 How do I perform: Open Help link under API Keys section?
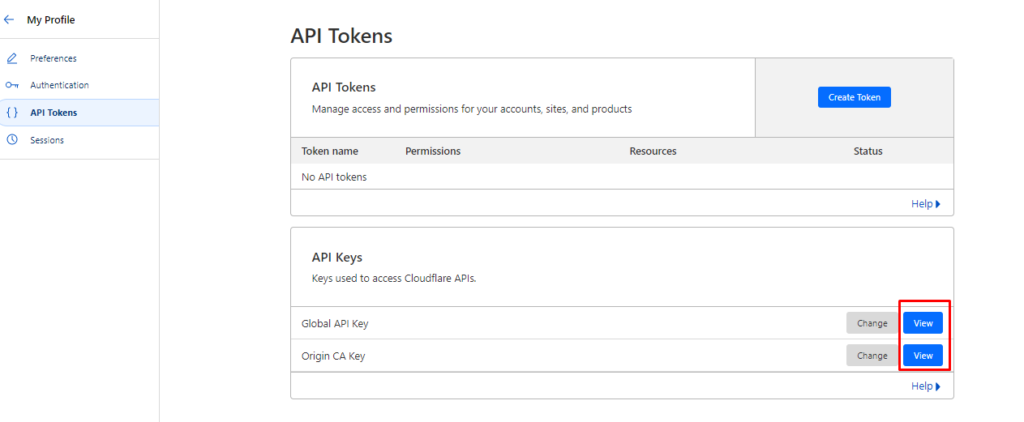coord(925,386)
